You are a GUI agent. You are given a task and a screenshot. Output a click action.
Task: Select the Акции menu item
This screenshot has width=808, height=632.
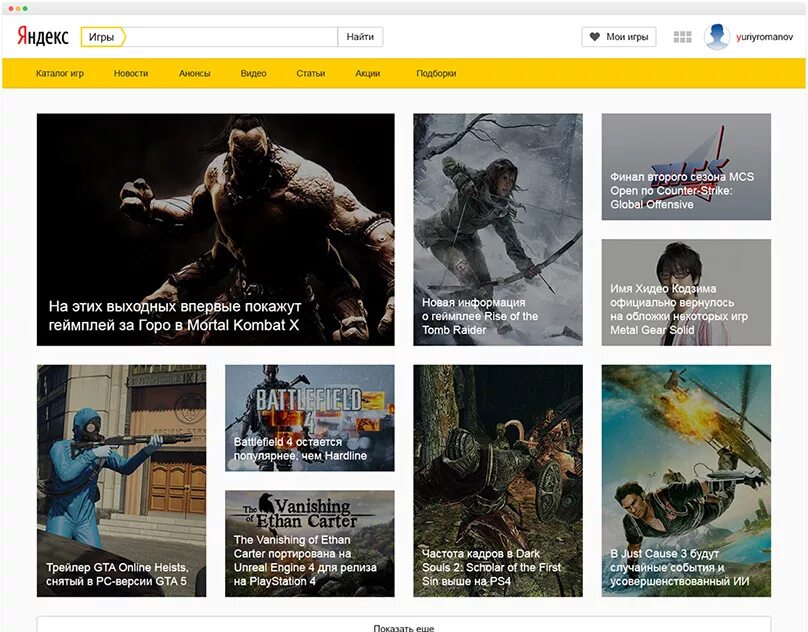pyautogui.click(x=367, y=73)
